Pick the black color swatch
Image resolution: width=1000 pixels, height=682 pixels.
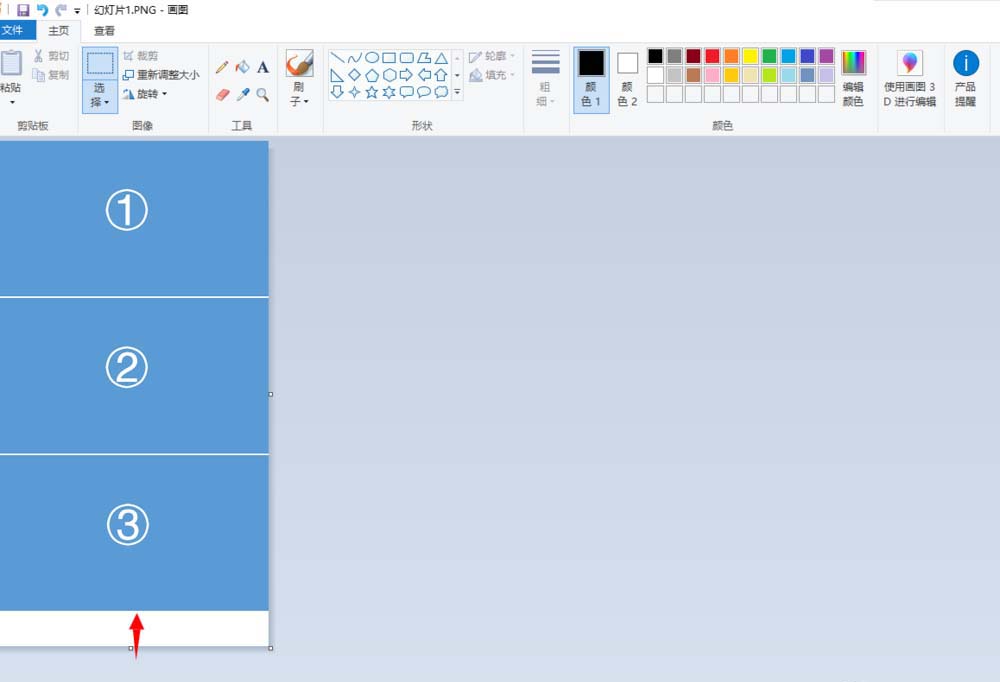click(x=655, y=56)
